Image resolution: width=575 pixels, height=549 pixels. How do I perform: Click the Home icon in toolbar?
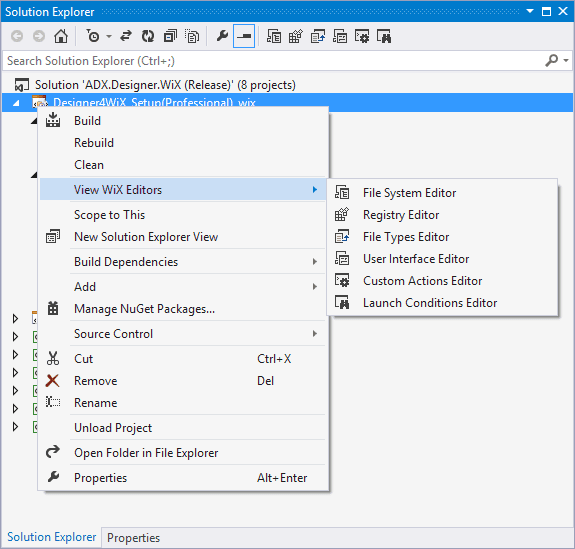coord(61,36)
